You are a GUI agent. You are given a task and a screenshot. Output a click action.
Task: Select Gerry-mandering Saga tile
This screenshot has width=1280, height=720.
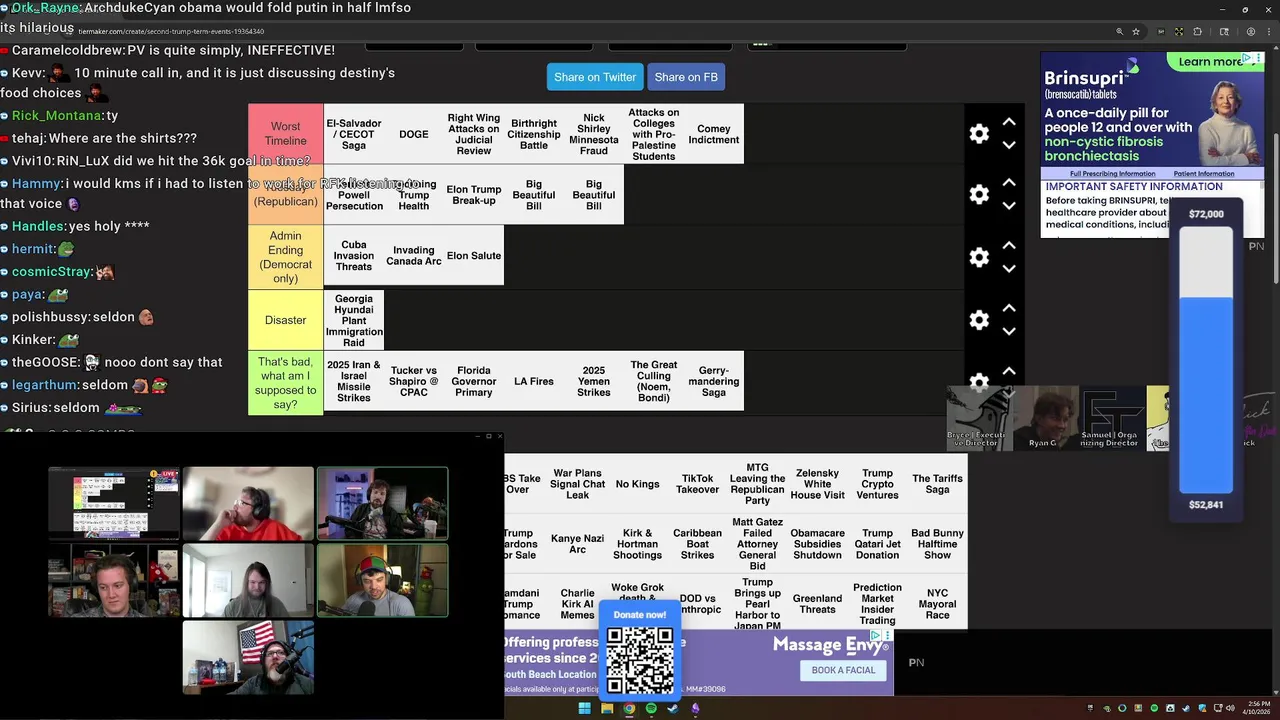pyautogui.click(x=714, y=381)
